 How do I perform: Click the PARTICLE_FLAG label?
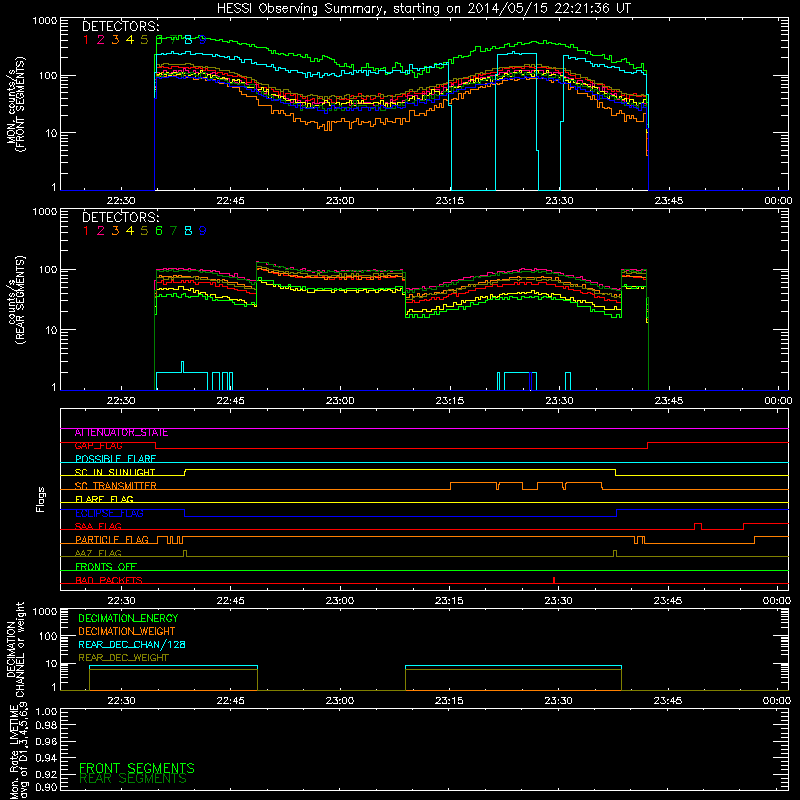pyautogui.click(x=112, y=540)
